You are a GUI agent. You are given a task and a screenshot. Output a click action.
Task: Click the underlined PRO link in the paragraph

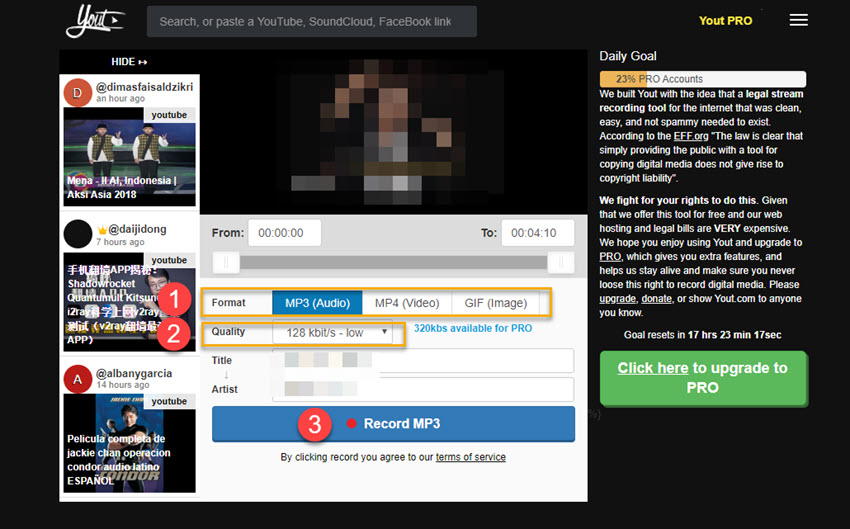pyautogui.click(x=610, y=256)
